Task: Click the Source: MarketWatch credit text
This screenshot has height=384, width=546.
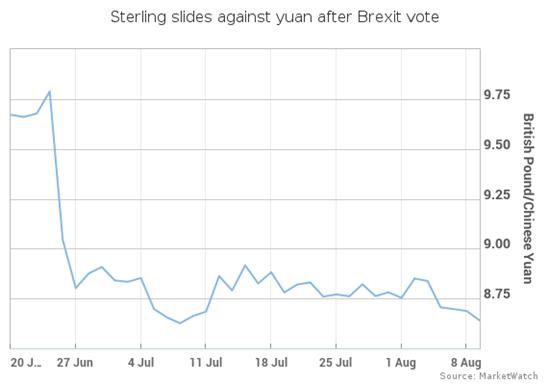Action: coord(489,376)
